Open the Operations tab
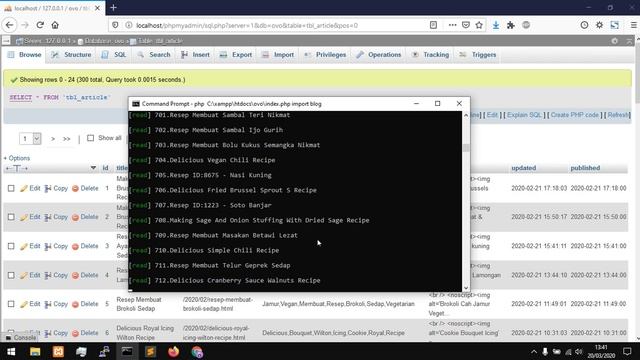640x360 pixels. pyautogui.click(x=379, y=55)
